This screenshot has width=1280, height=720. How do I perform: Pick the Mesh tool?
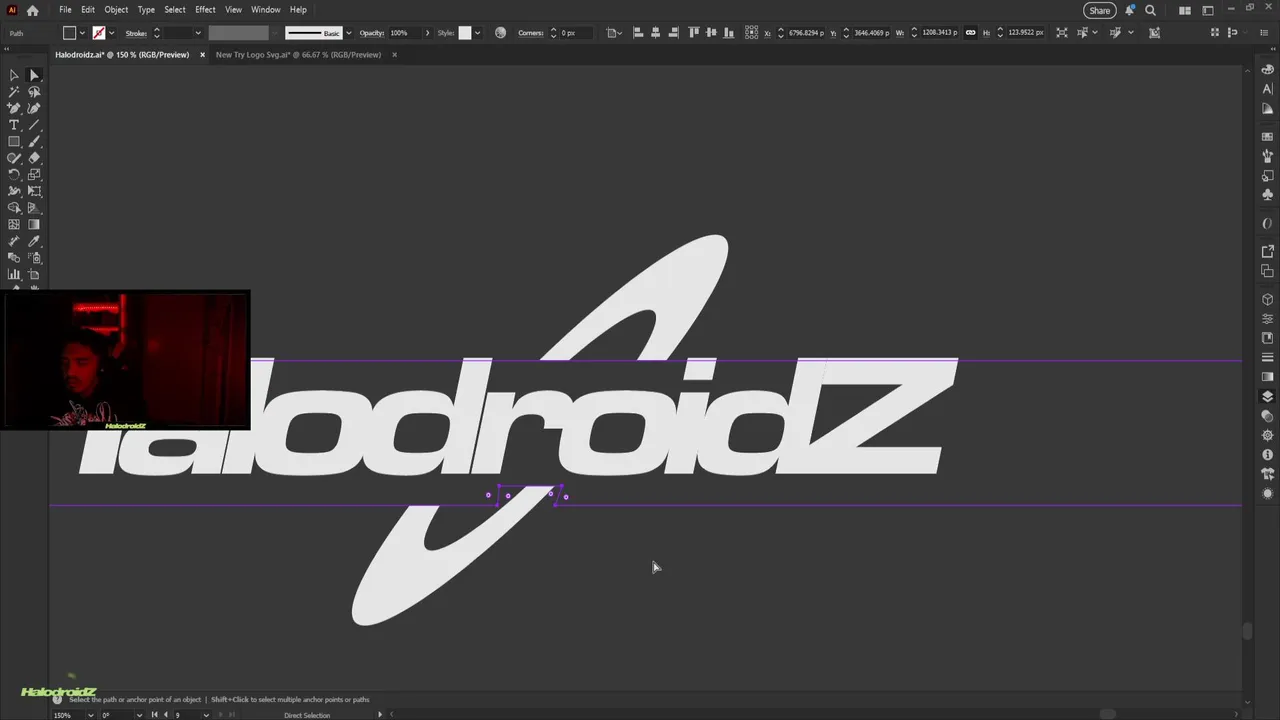click(14, 224)
